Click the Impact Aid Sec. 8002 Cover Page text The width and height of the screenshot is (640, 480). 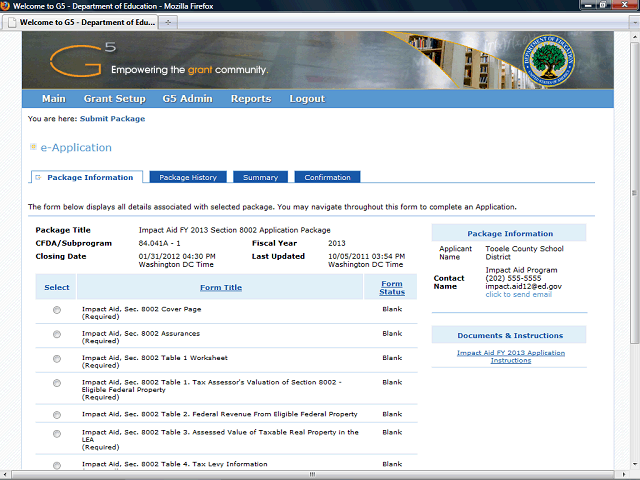click(x=142, y=309)
